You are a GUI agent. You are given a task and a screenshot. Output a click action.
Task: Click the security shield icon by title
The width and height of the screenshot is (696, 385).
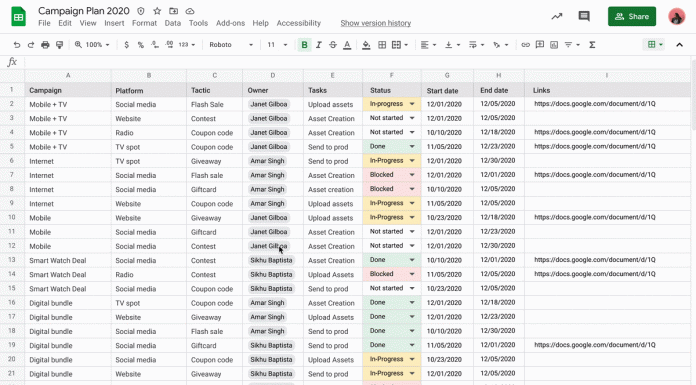tap(141, 11)
